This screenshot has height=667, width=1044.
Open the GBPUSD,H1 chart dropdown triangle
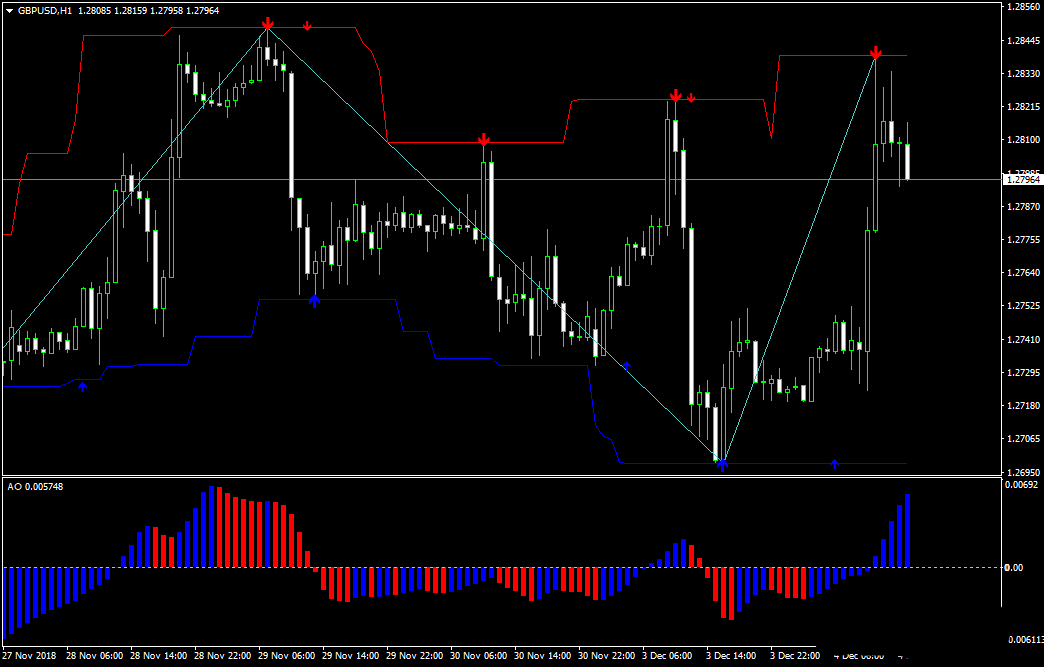9,10
